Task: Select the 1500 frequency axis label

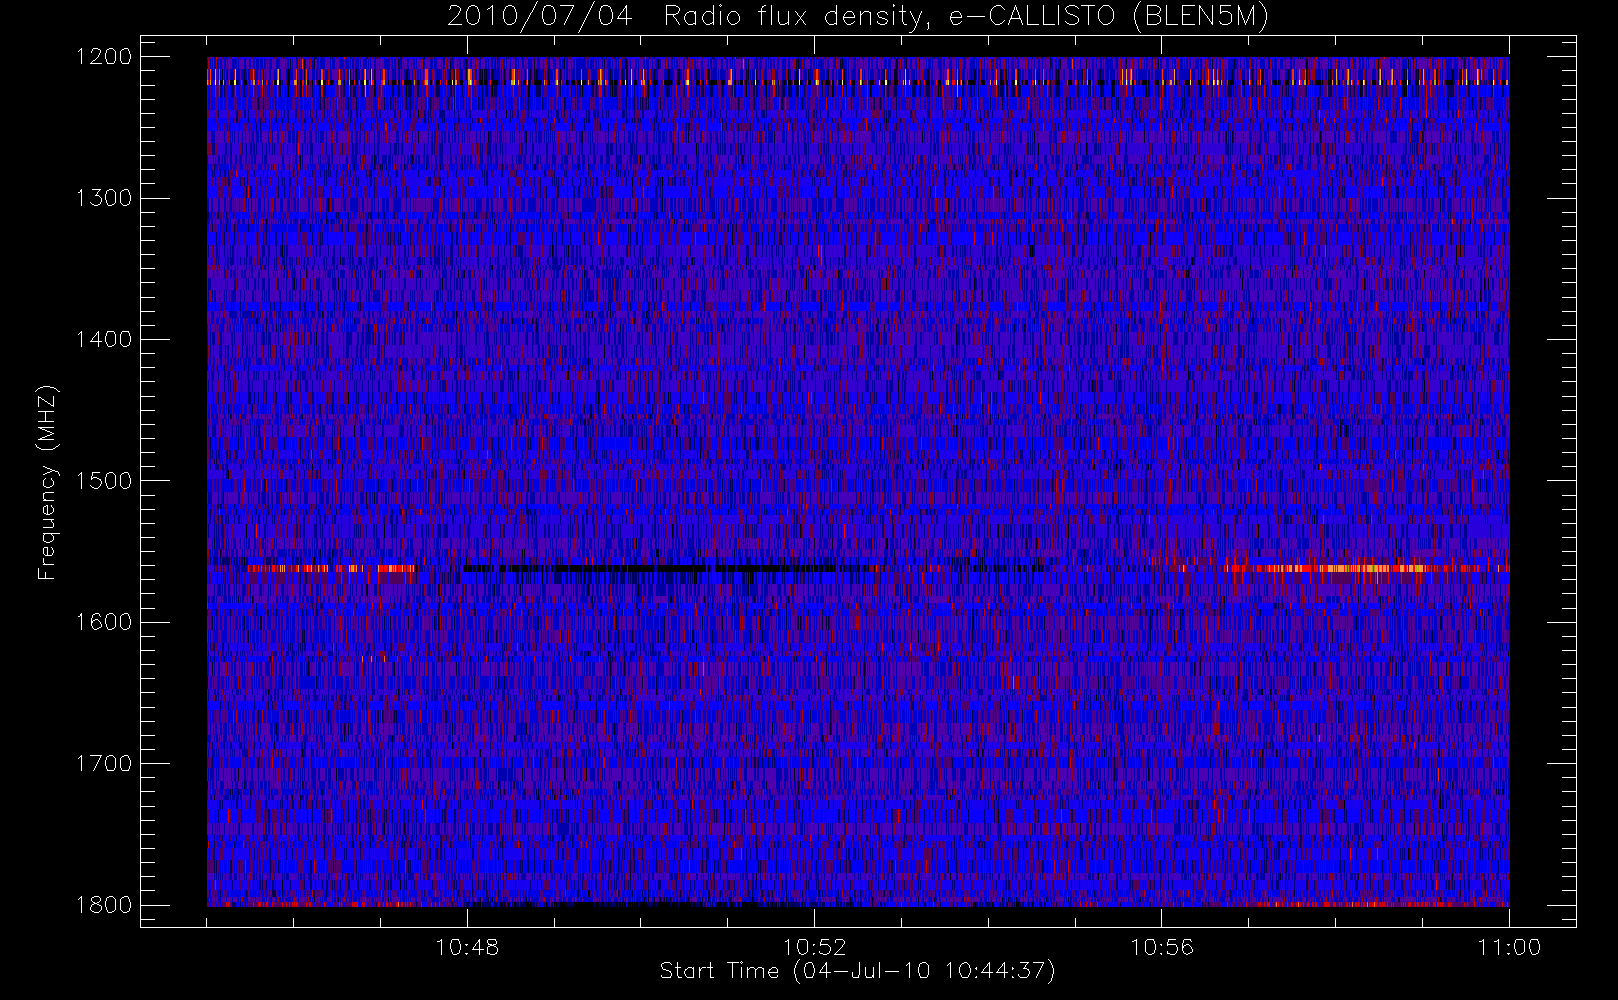Action: click(x=103, y=481)
